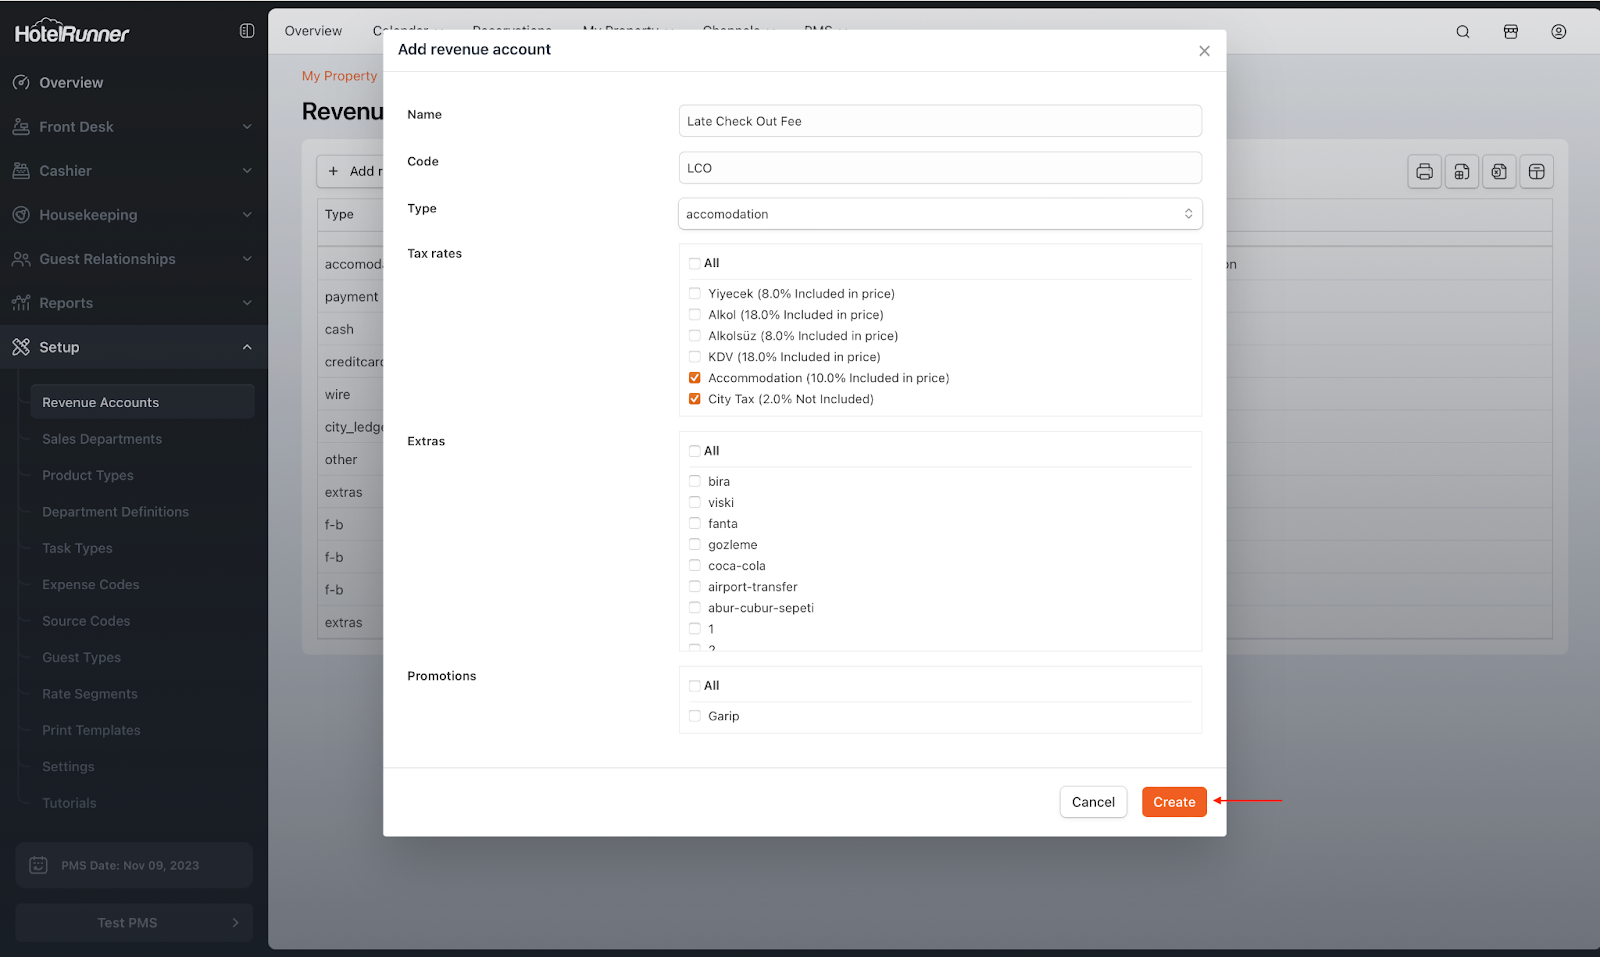
Task: Open Sales Departments in the sidebar
Action: click(x=102, y=439)
